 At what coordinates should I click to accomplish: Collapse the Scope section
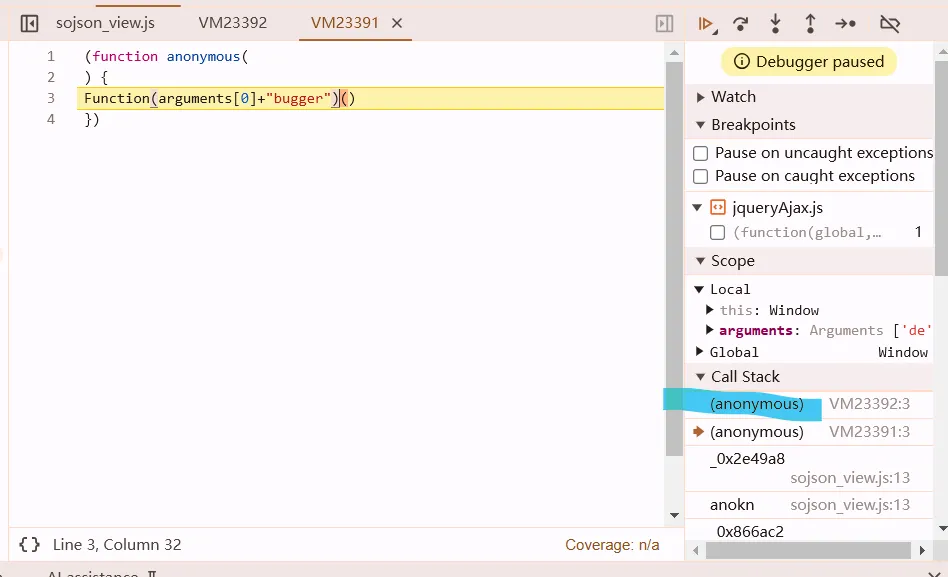click(x=700, y=261)
